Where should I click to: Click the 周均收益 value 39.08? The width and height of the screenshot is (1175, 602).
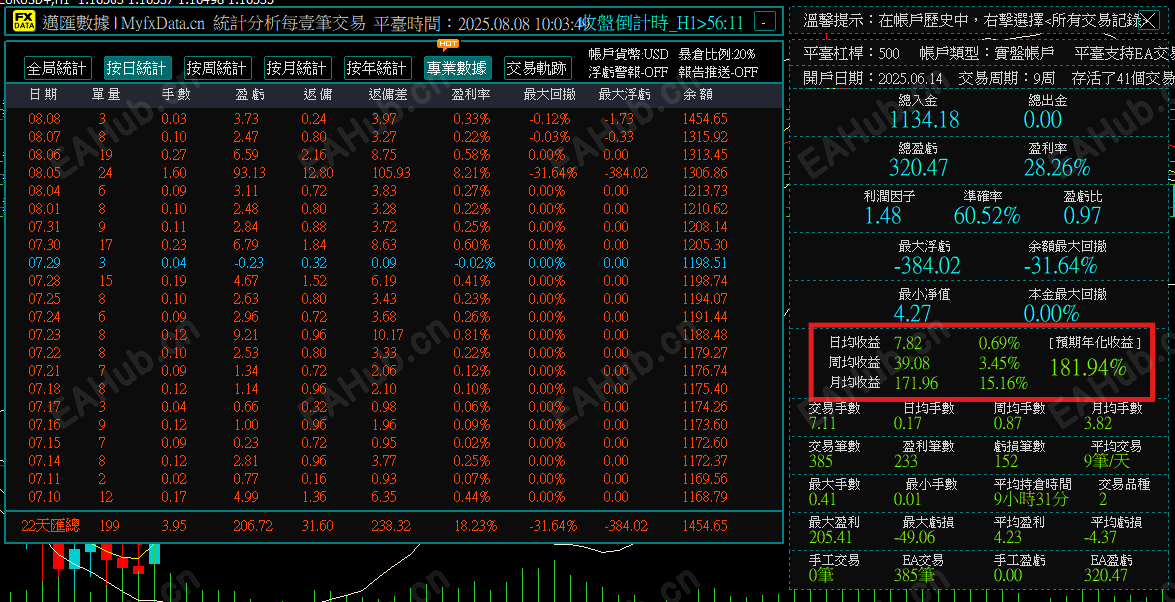point(912,363)
